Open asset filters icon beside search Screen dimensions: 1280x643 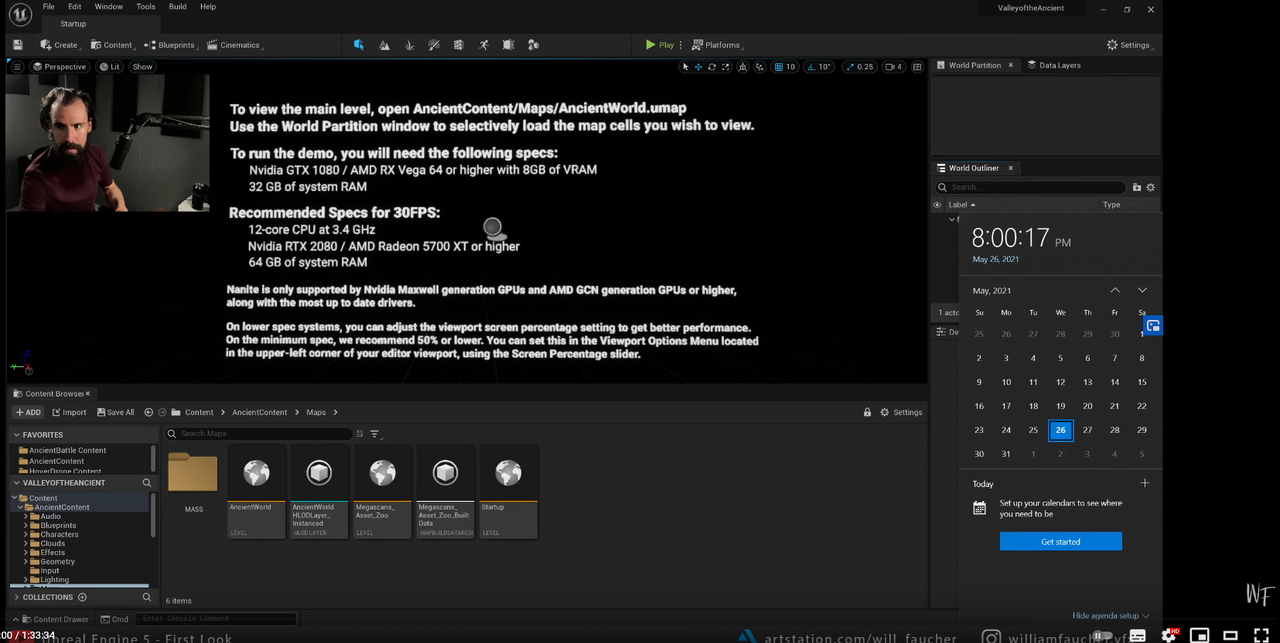pyautogui.click(x=375, y=434)
